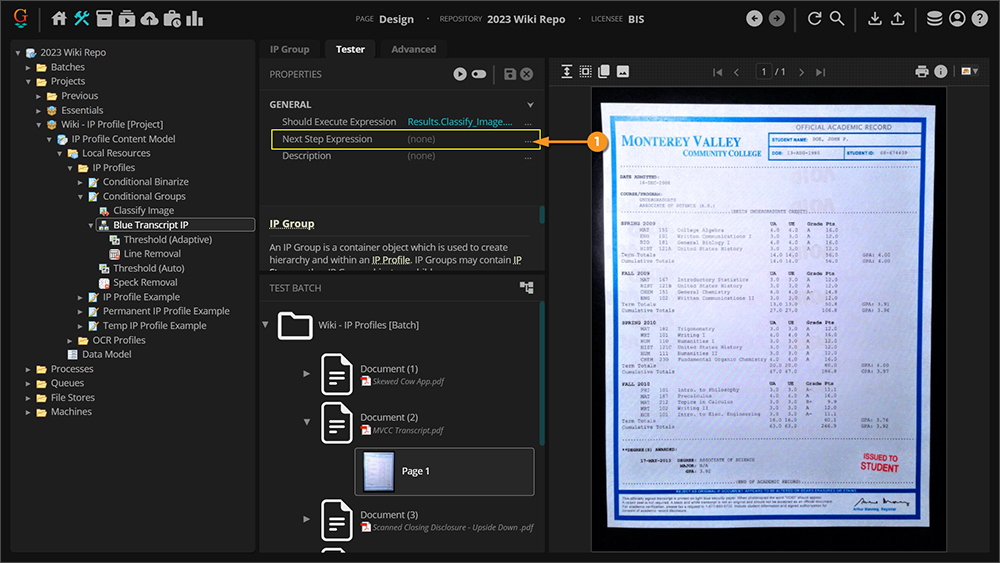Print the document using printer icon

(922, 72)
